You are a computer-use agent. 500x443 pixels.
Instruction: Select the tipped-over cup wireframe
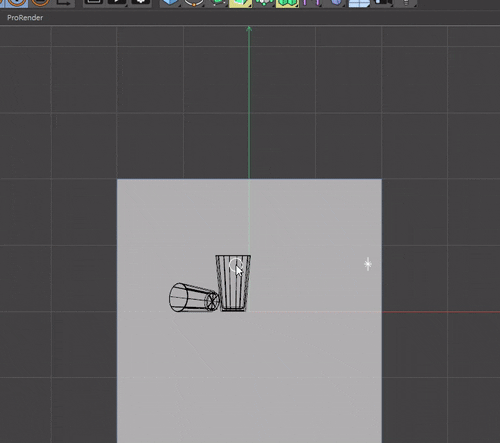[194, 298]
